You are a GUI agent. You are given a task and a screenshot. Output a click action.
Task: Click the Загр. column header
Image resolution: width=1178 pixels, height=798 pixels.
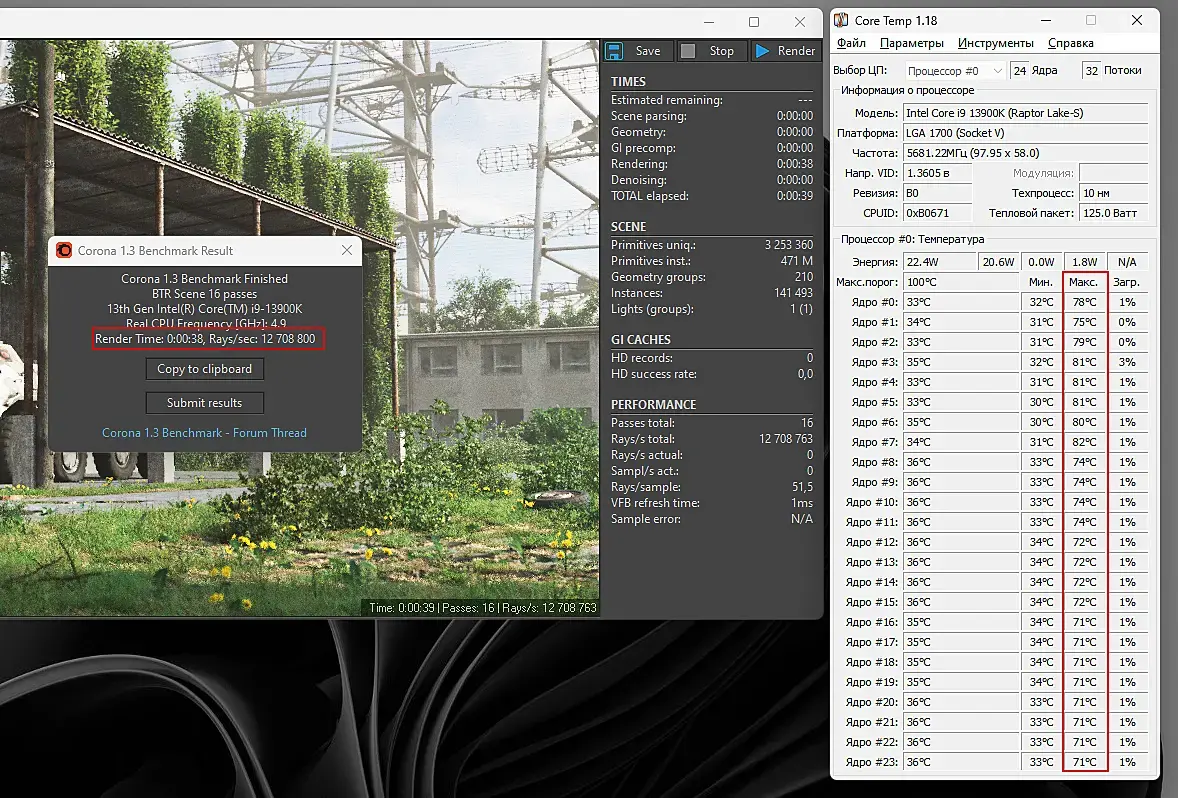[1126, 282]
